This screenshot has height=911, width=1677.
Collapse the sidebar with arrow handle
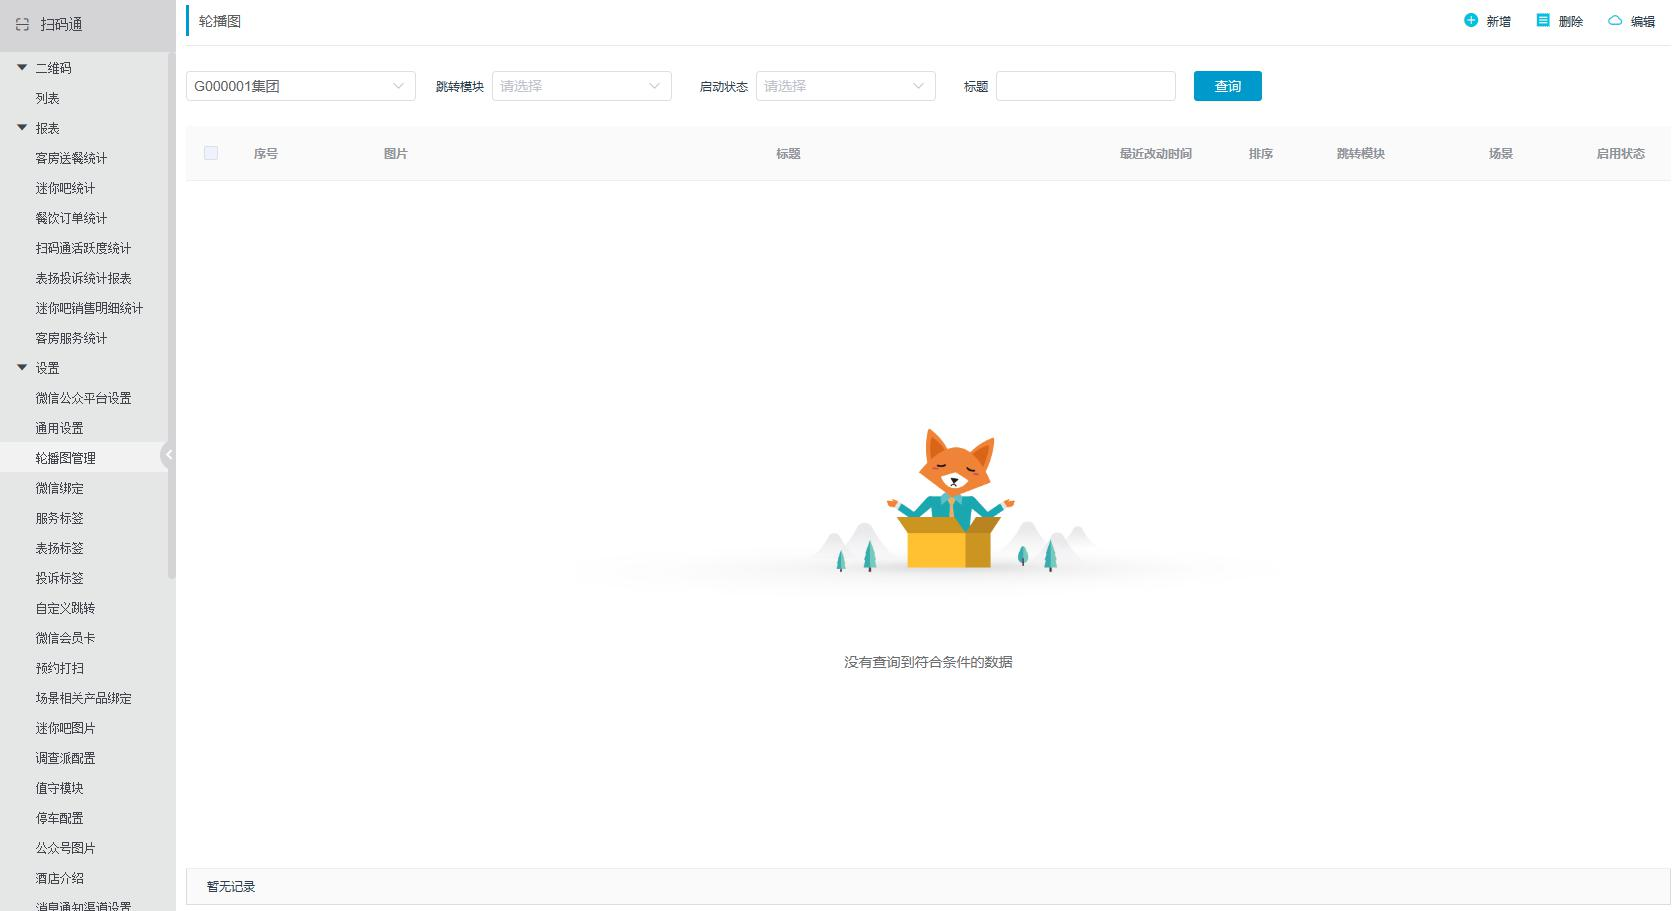pyautogui.click(x=168, y=456)
